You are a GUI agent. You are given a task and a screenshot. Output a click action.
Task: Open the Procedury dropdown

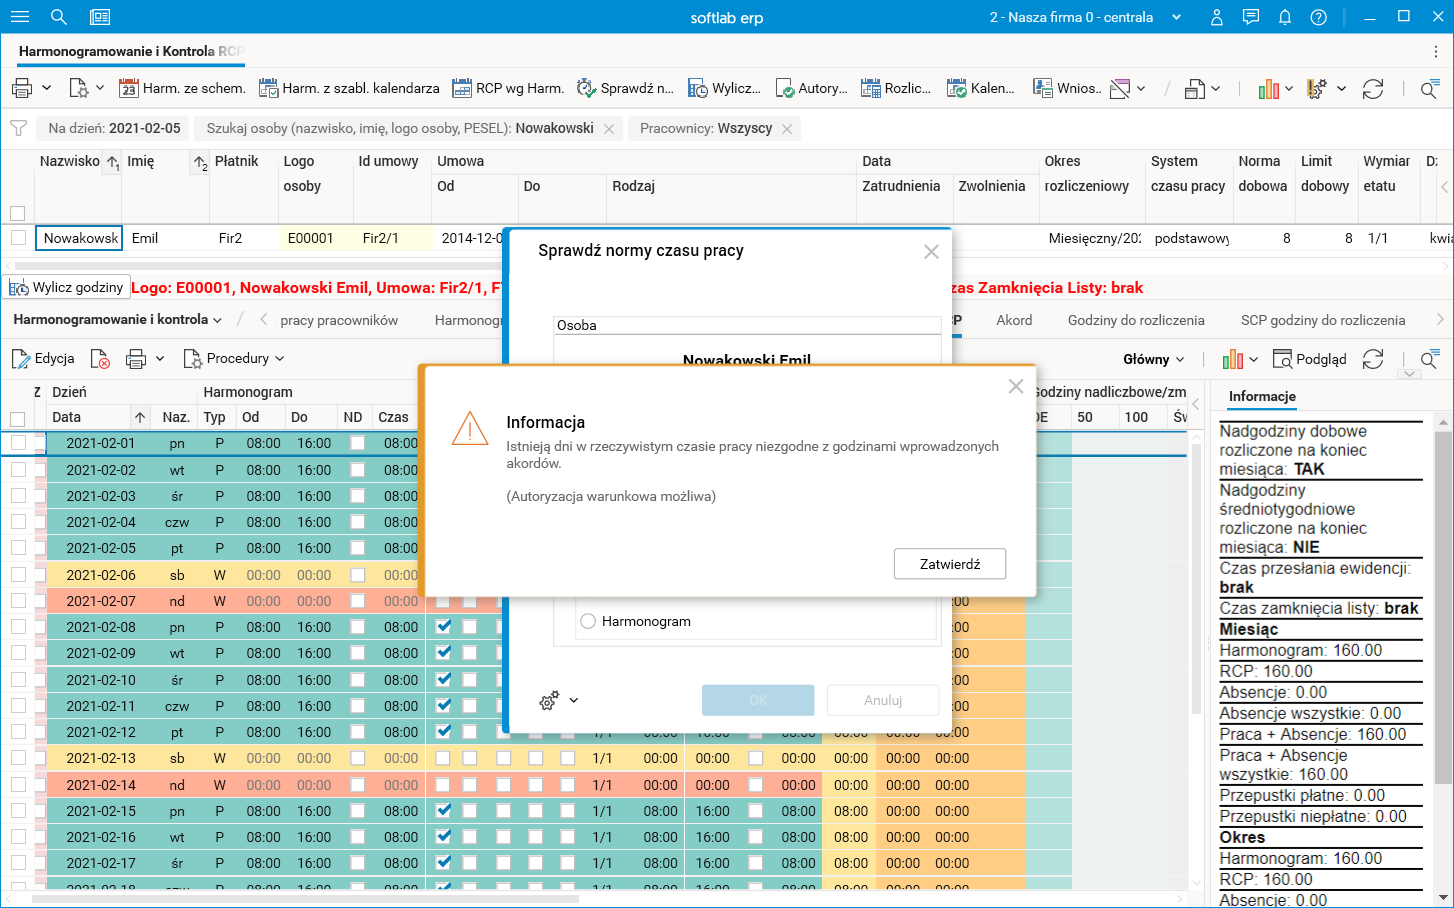(234, 359)
